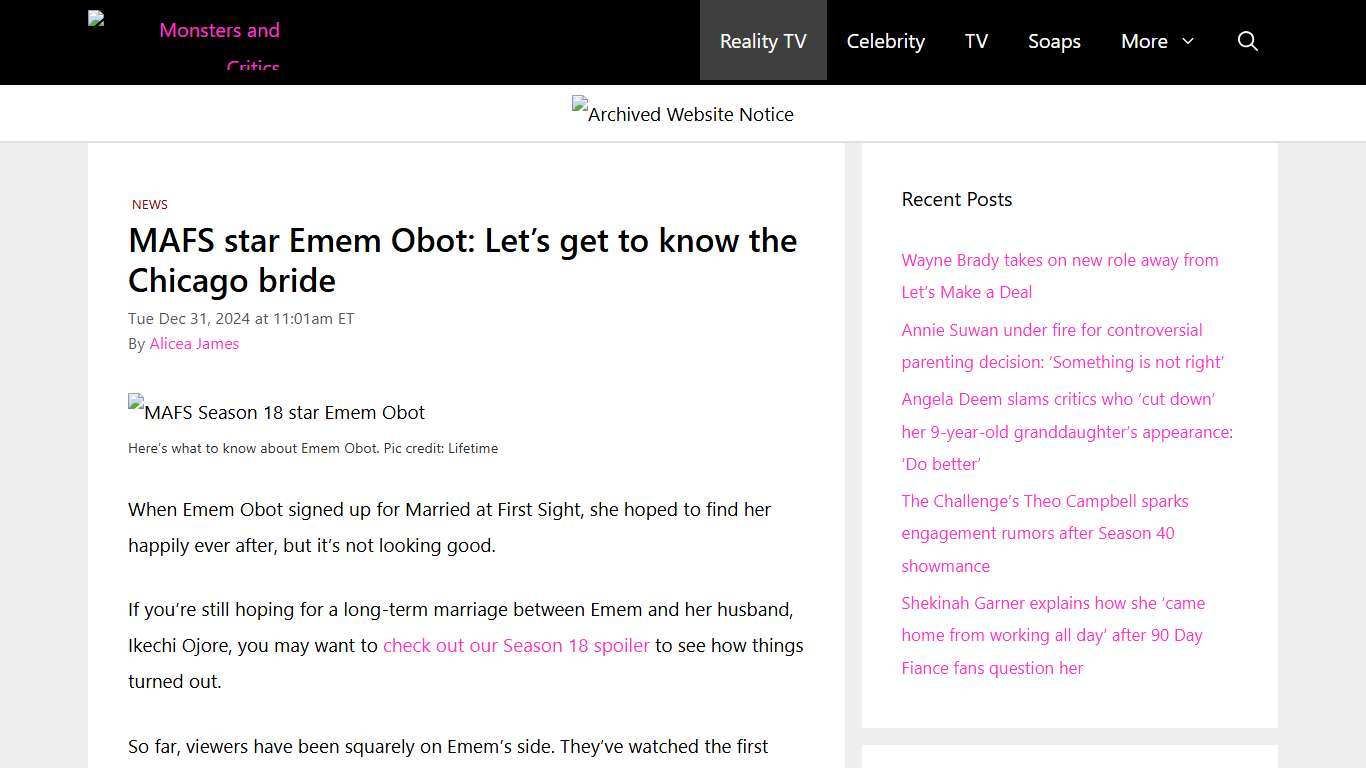Select the Reality TV menu item

(762, 41)
